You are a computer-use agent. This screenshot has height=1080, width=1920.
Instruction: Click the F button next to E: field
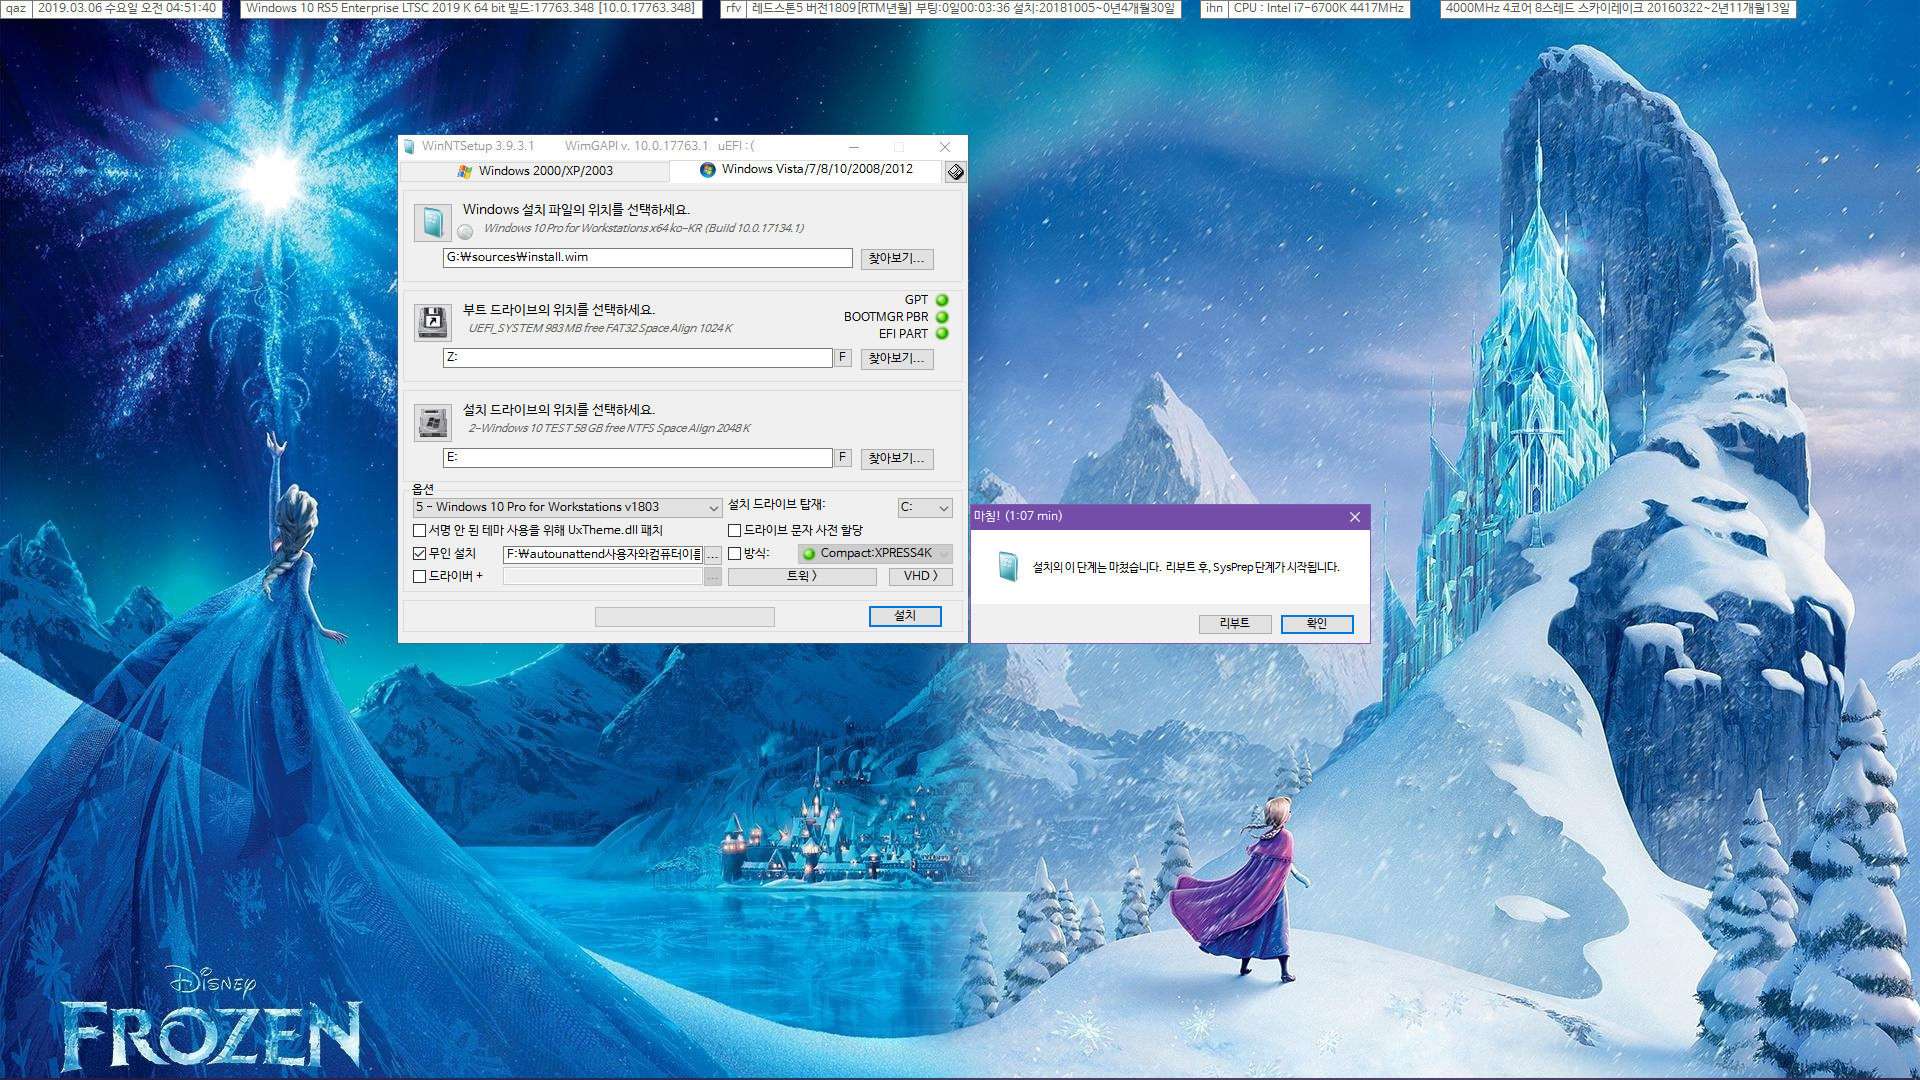(x=843, y=458)
